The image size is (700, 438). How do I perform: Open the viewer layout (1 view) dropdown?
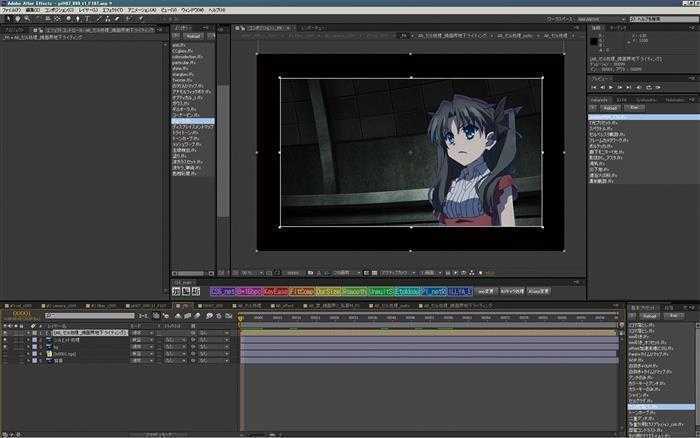pyautogui.click(x=430, y=273)
